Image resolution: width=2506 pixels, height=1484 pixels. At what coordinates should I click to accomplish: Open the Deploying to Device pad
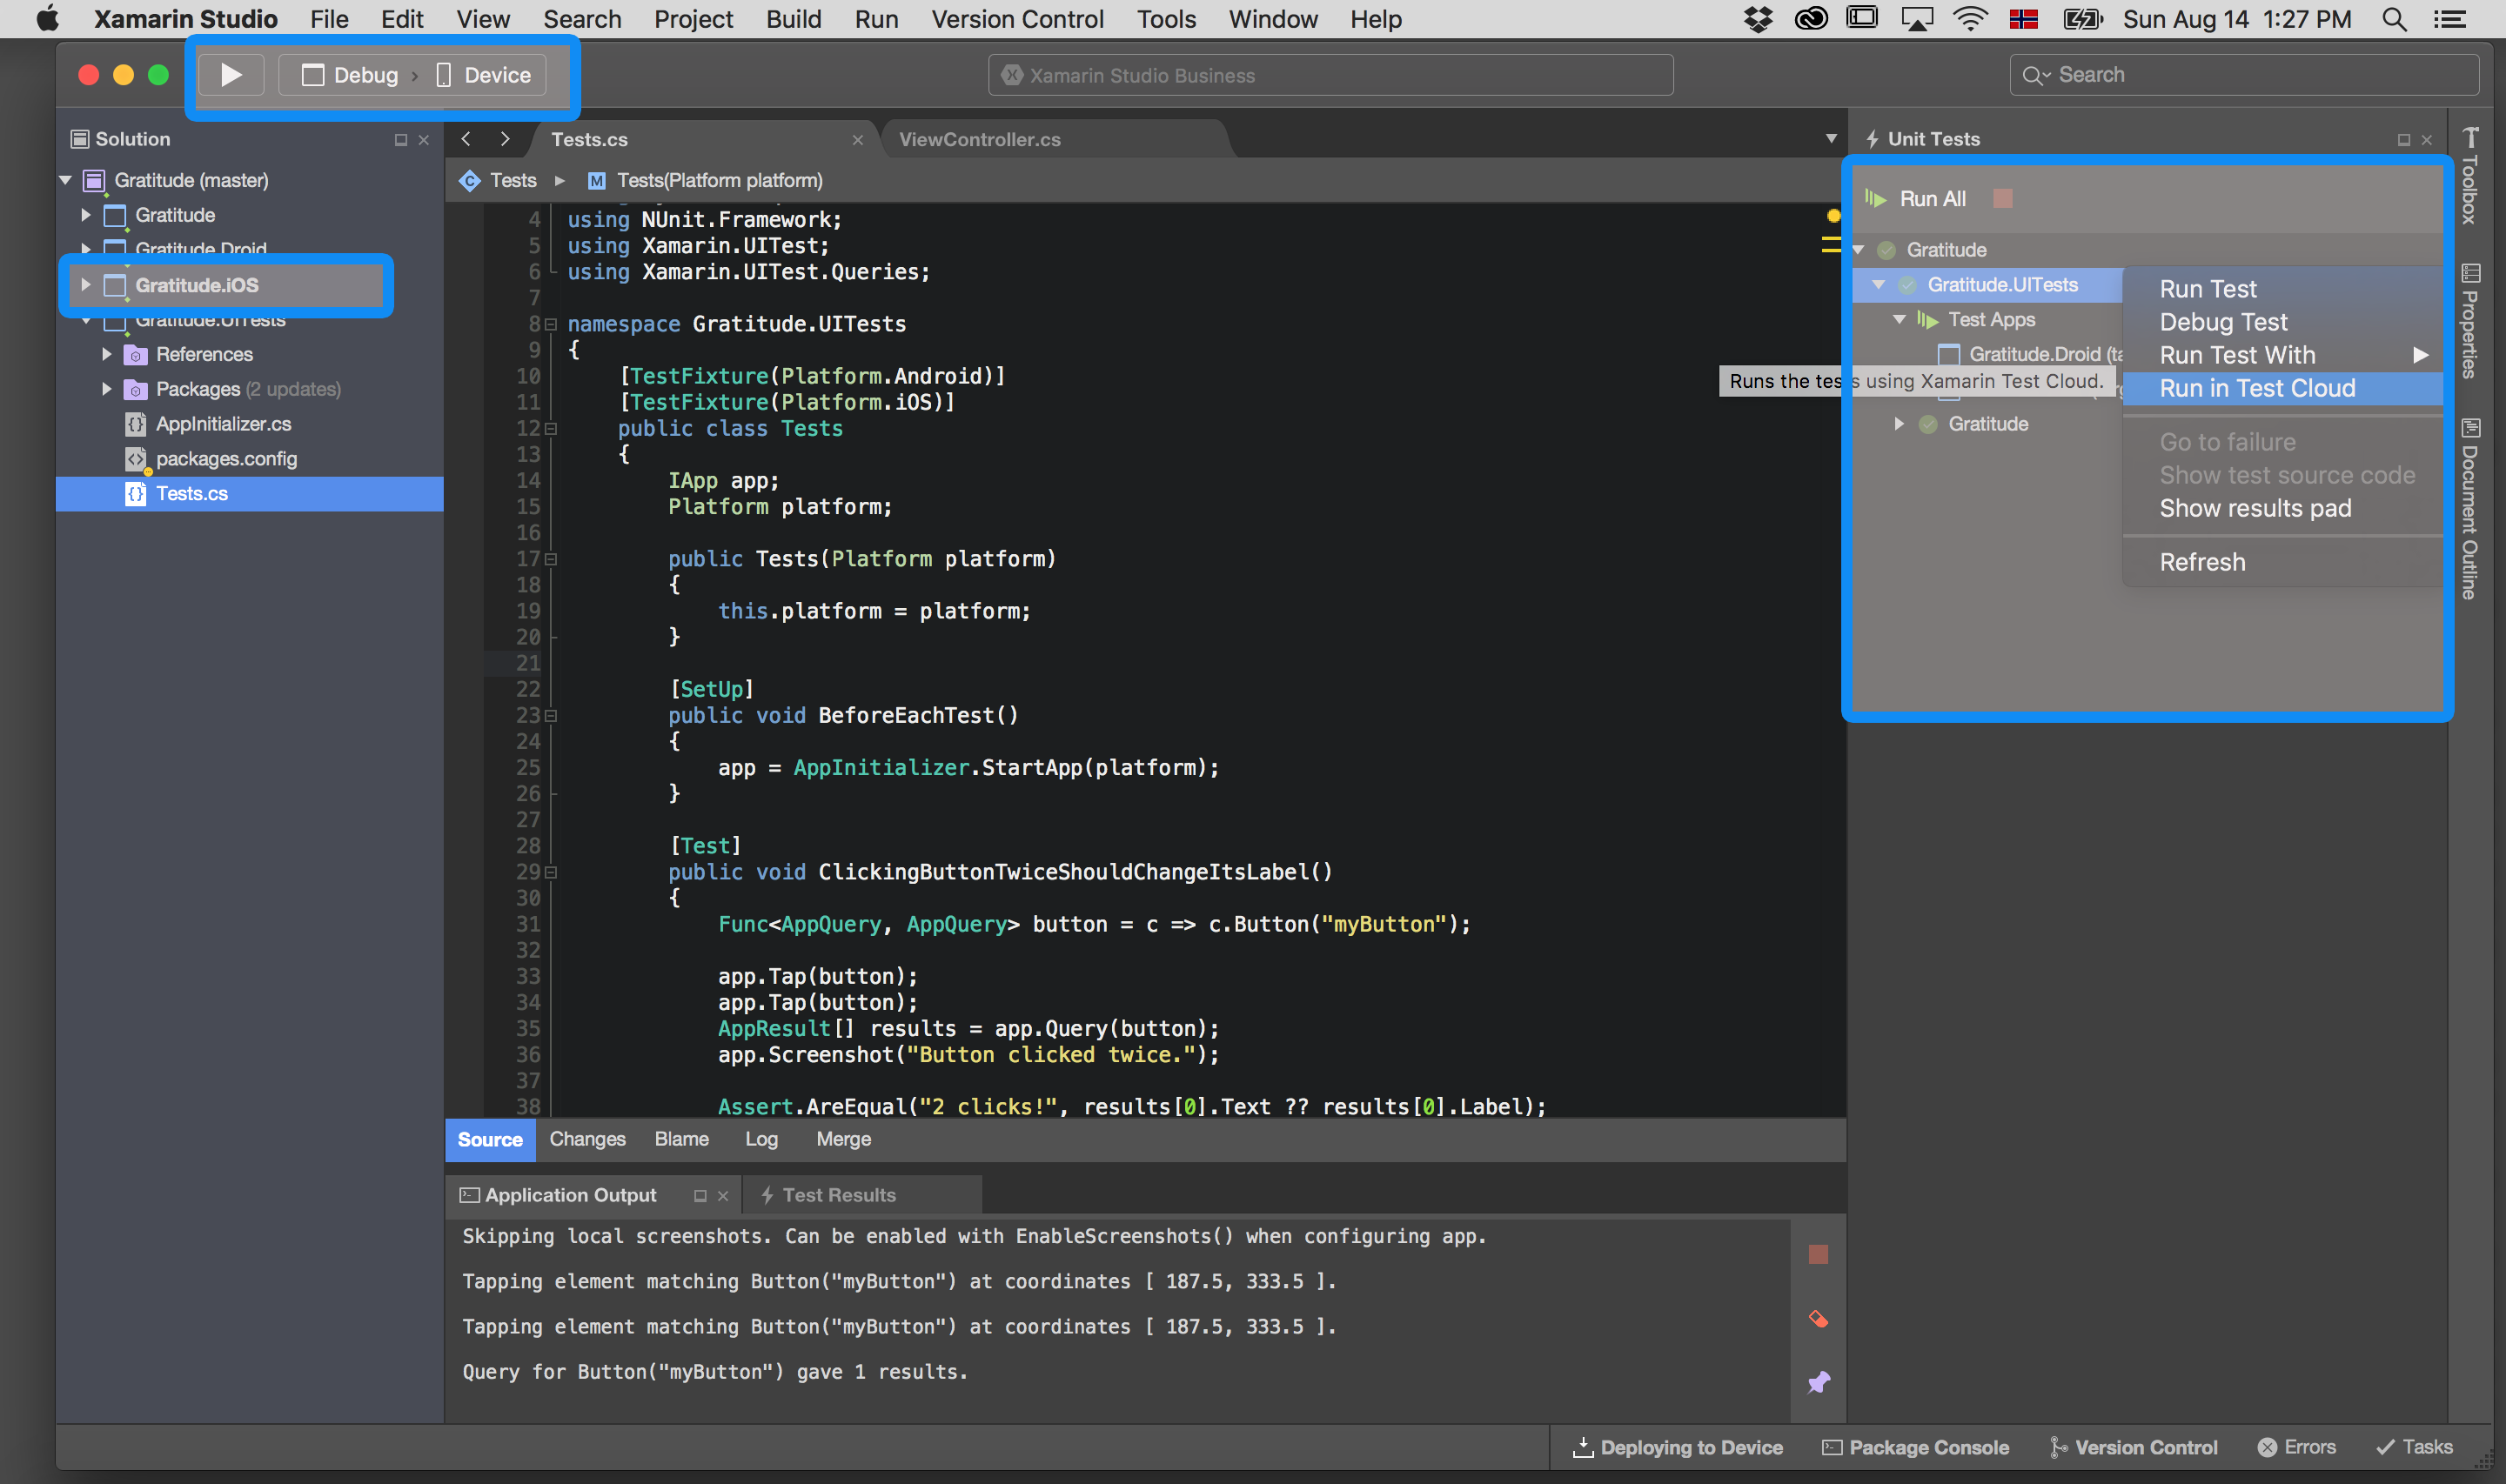click(x=1677, y=1447)
